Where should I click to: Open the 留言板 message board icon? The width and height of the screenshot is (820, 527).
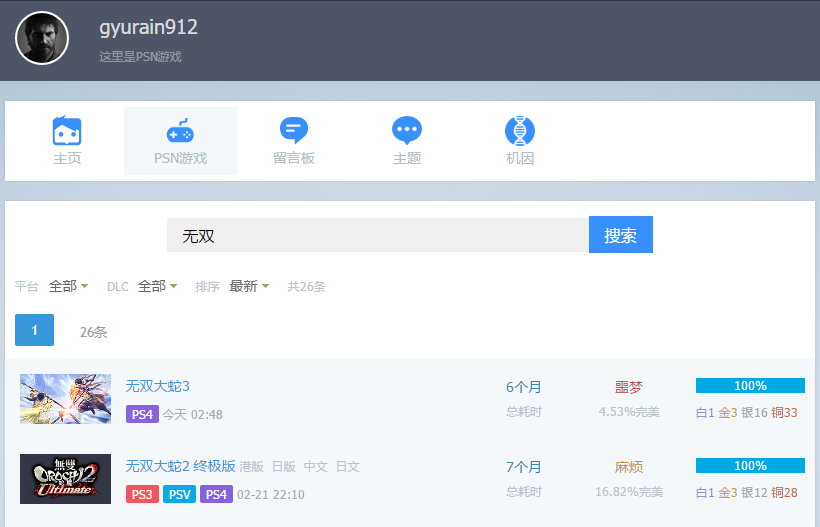click(x=293, y=130)
